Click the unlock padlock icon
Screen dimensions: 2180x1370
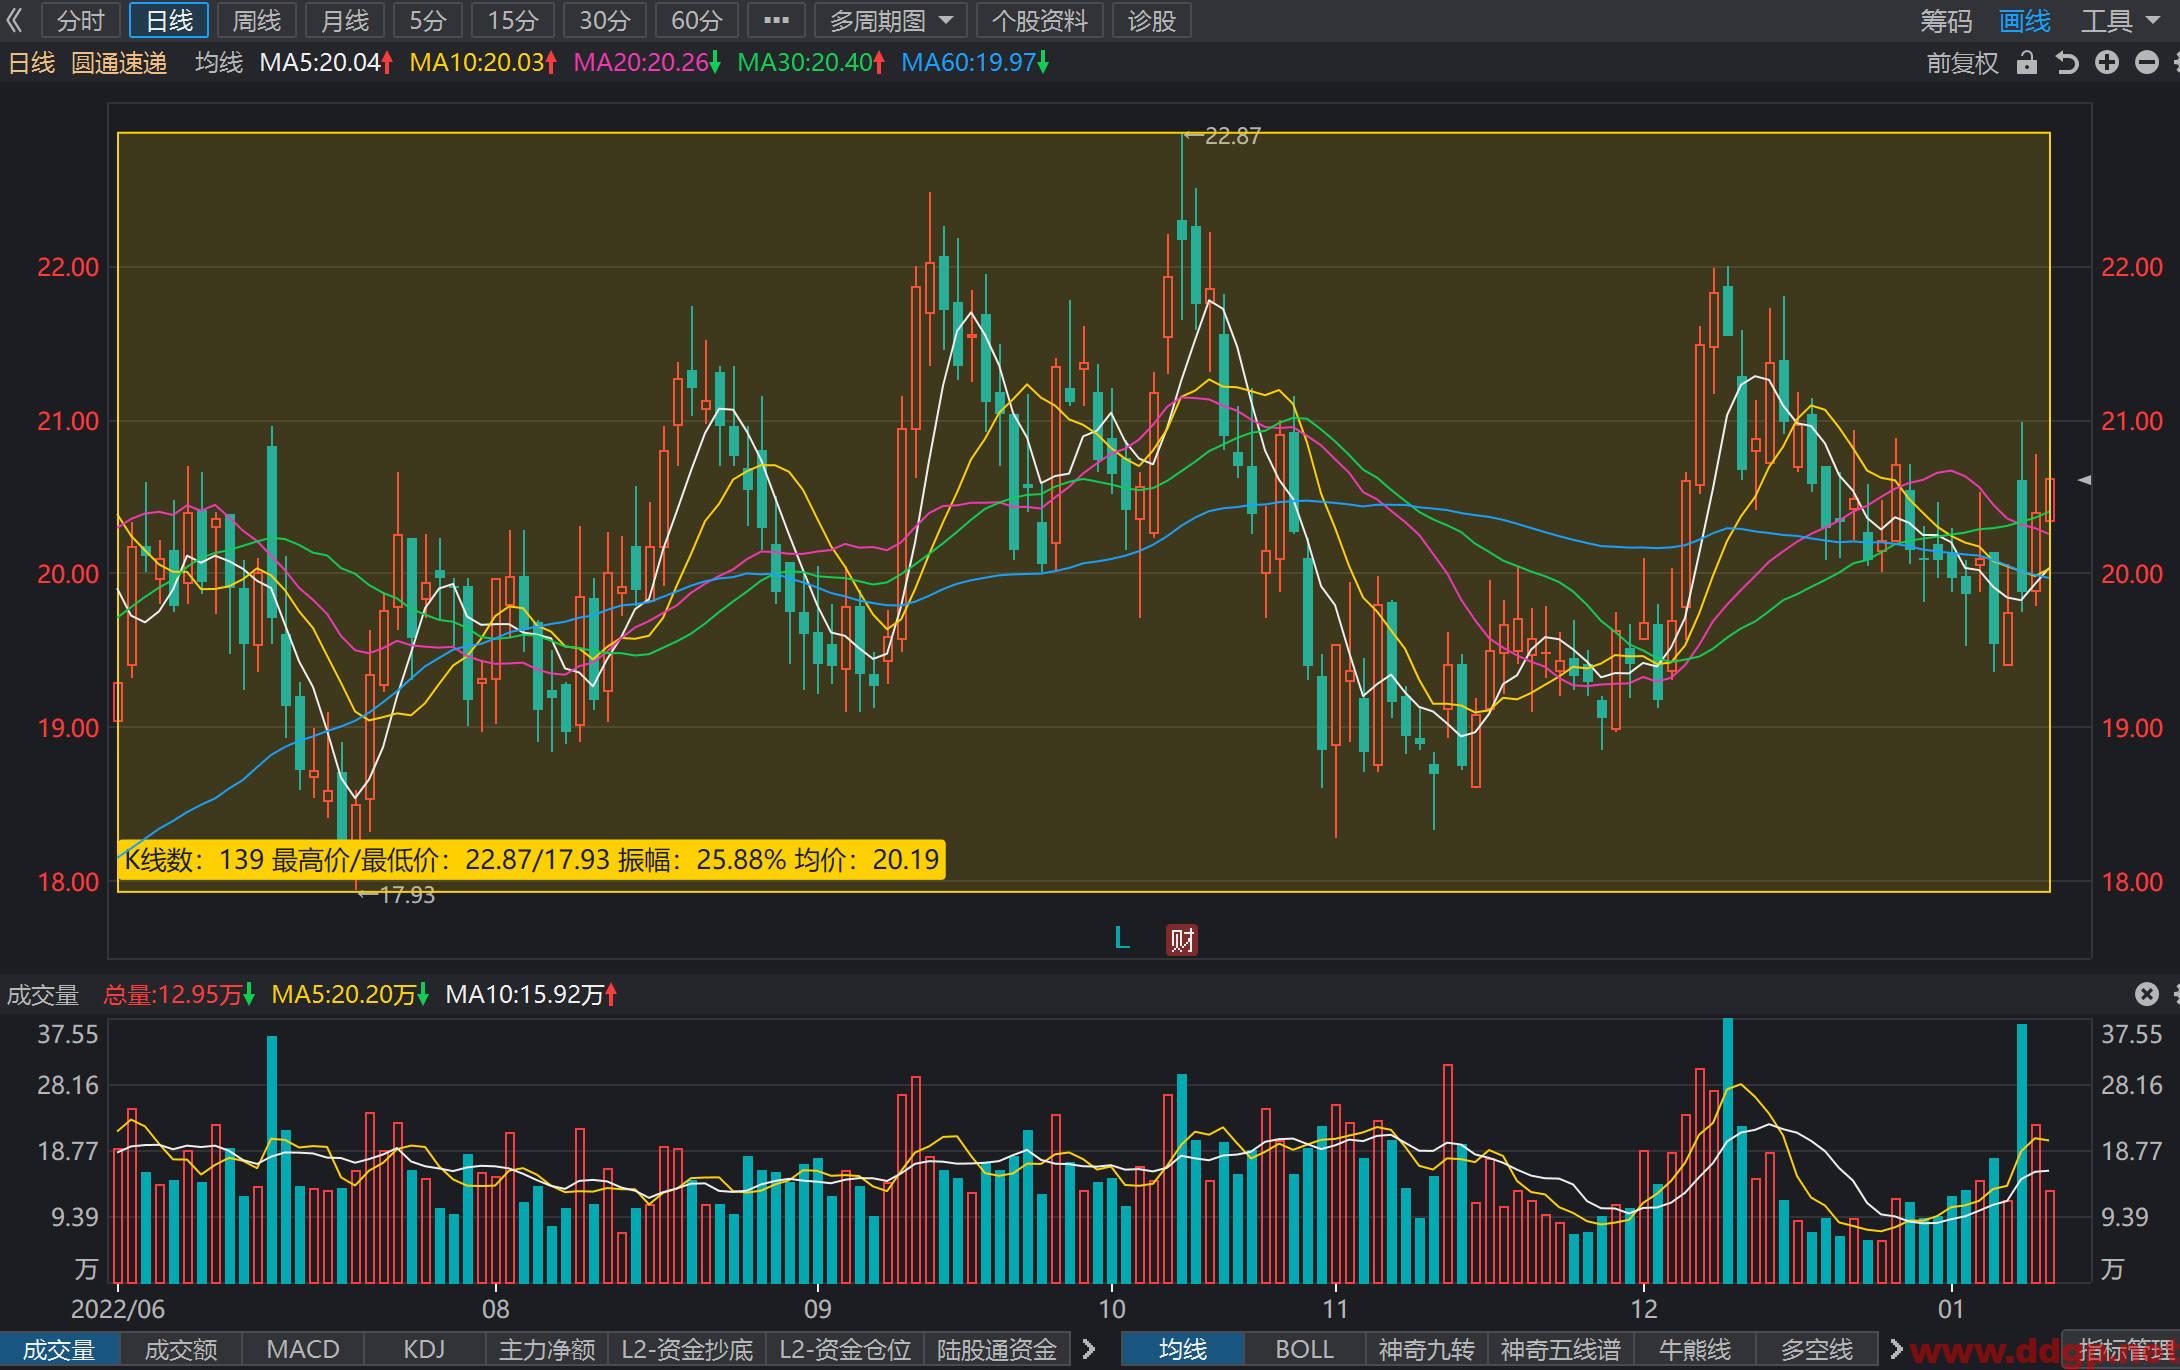(x=2027, y=63)
